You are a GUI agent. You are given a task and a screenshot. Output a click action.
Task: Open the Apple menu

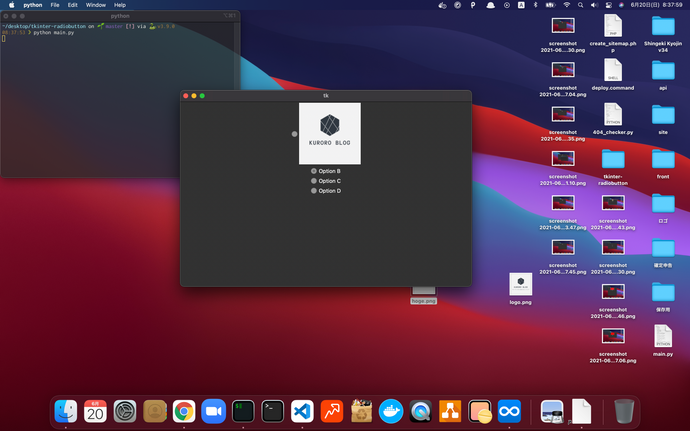pyautogui.click(x=11, y=5)
